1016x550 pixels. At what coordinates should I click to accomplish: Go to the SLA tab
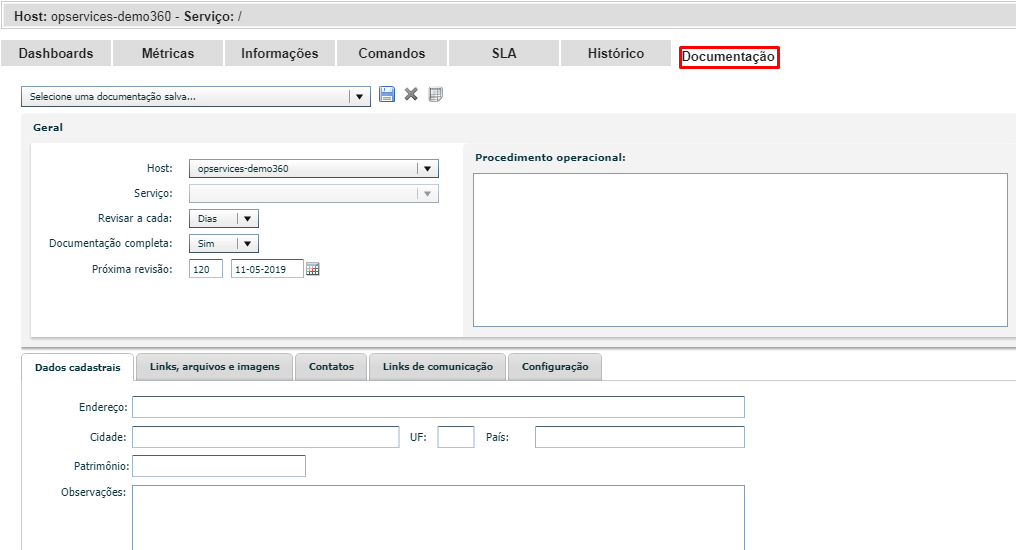click(504, 54)
